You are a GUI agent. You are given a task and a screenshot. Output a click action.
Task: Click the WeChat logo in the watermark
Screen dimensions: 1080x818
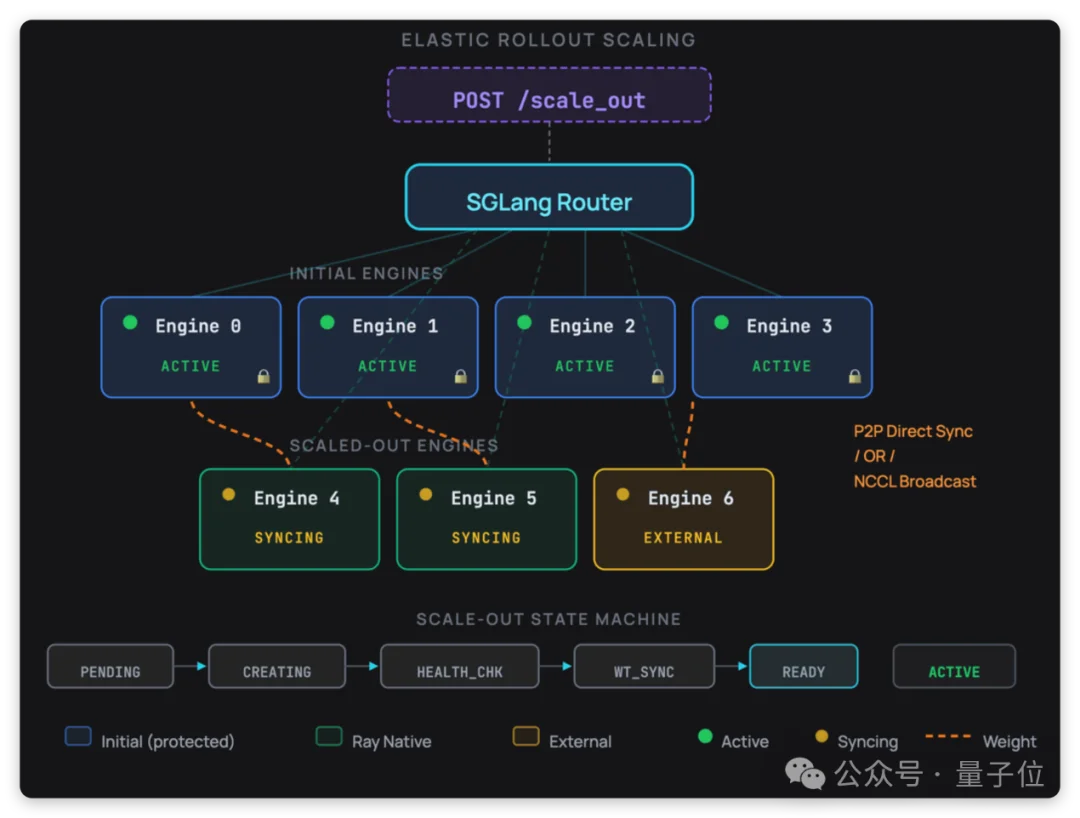(805, 773)
